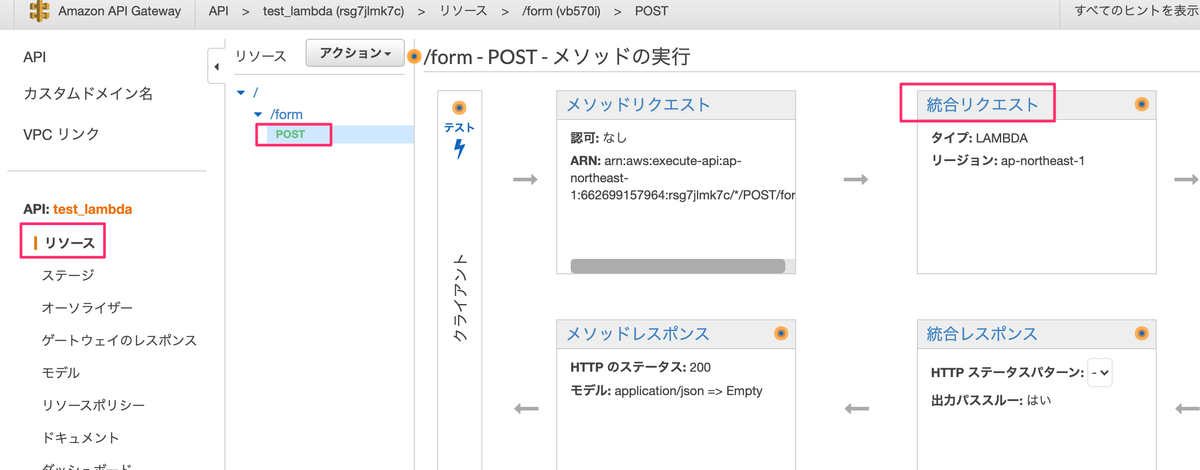Screen dimensions: 1200x470
Task: Select the POST method in the tree
Action: point(290,134)
